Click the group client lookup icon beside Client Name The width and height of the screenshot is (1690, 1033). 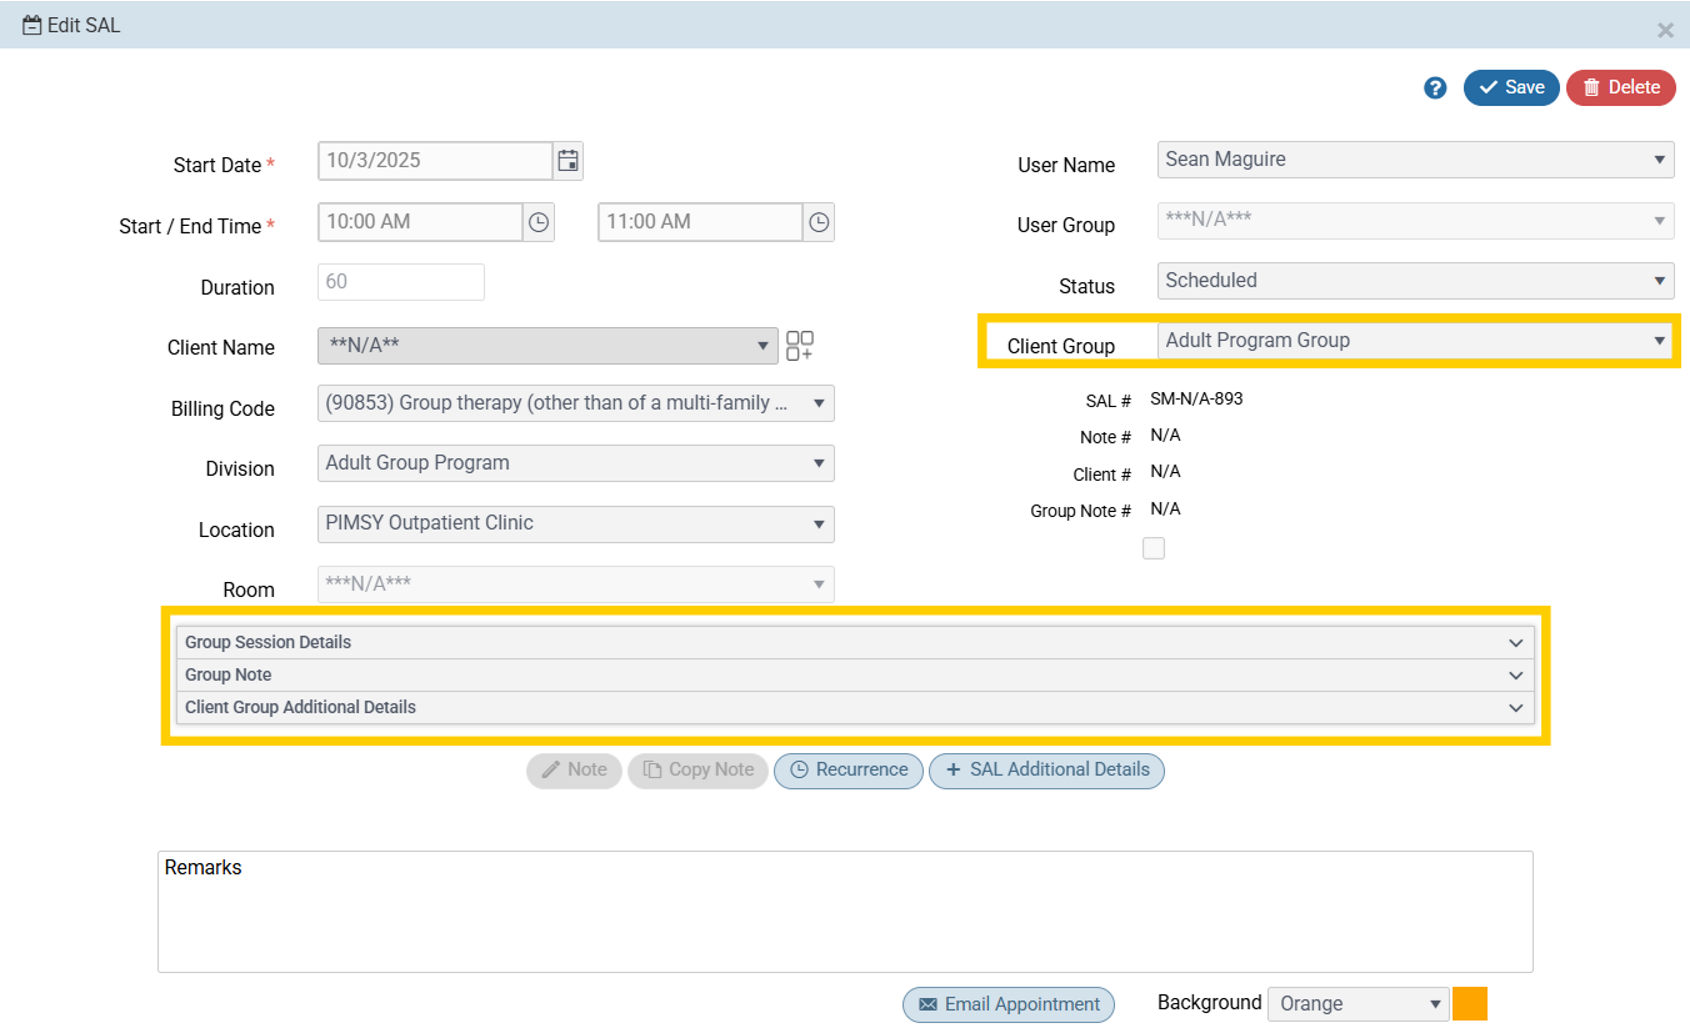800,345
